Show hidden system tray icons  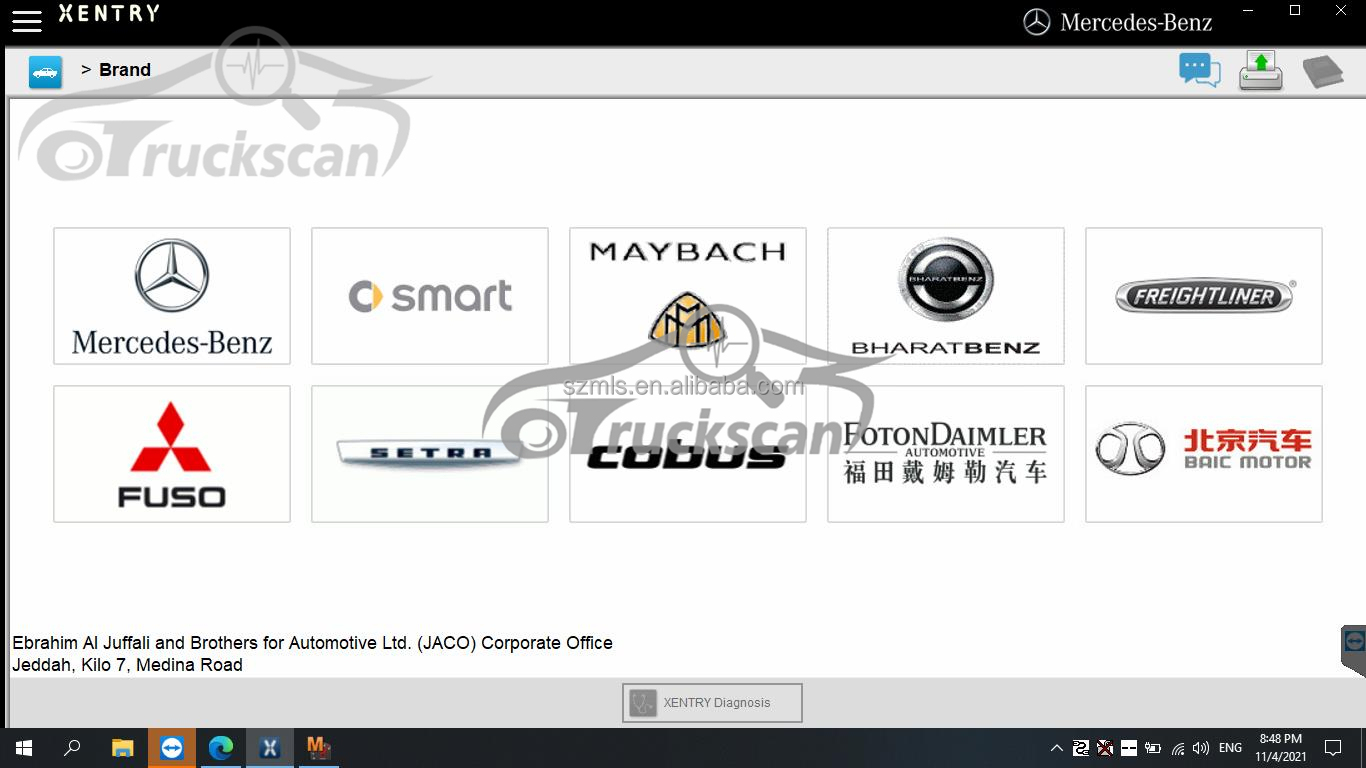click(x=1057, y=748)
